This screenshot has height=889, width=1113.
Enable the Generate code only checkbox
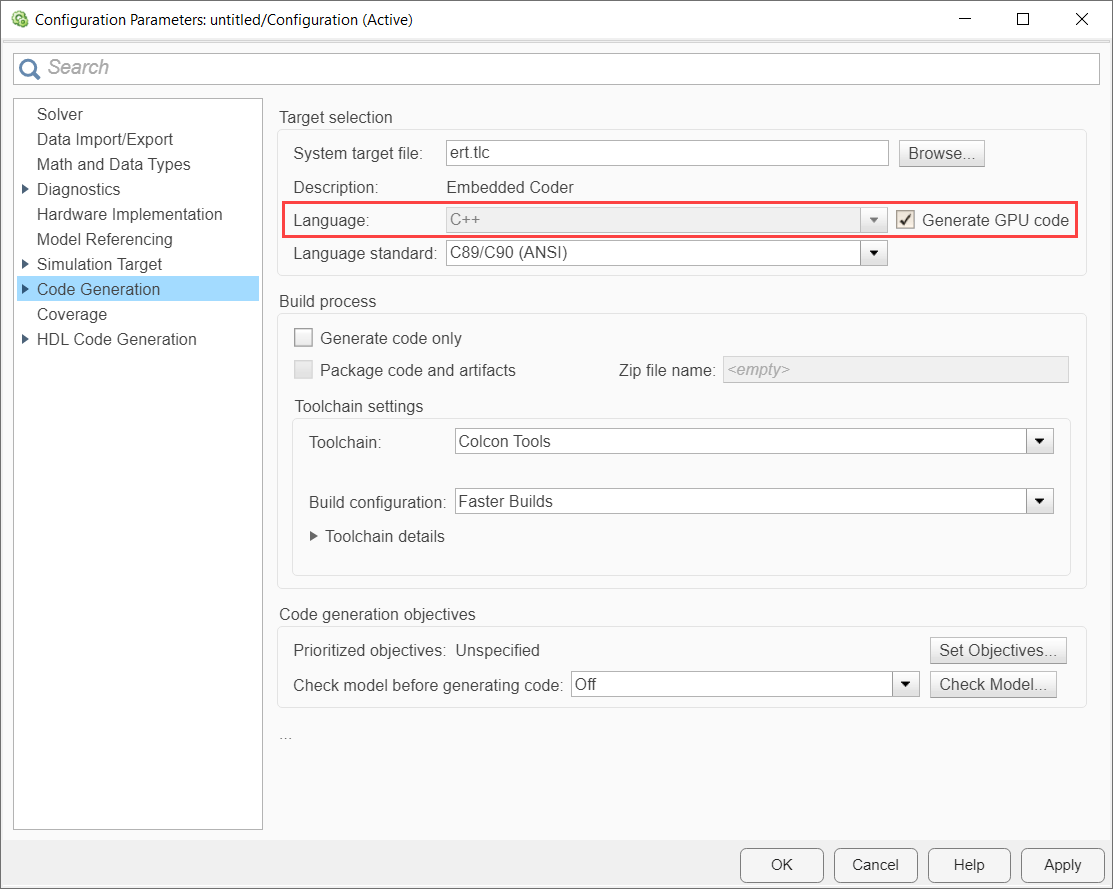[x=304, y=338]
